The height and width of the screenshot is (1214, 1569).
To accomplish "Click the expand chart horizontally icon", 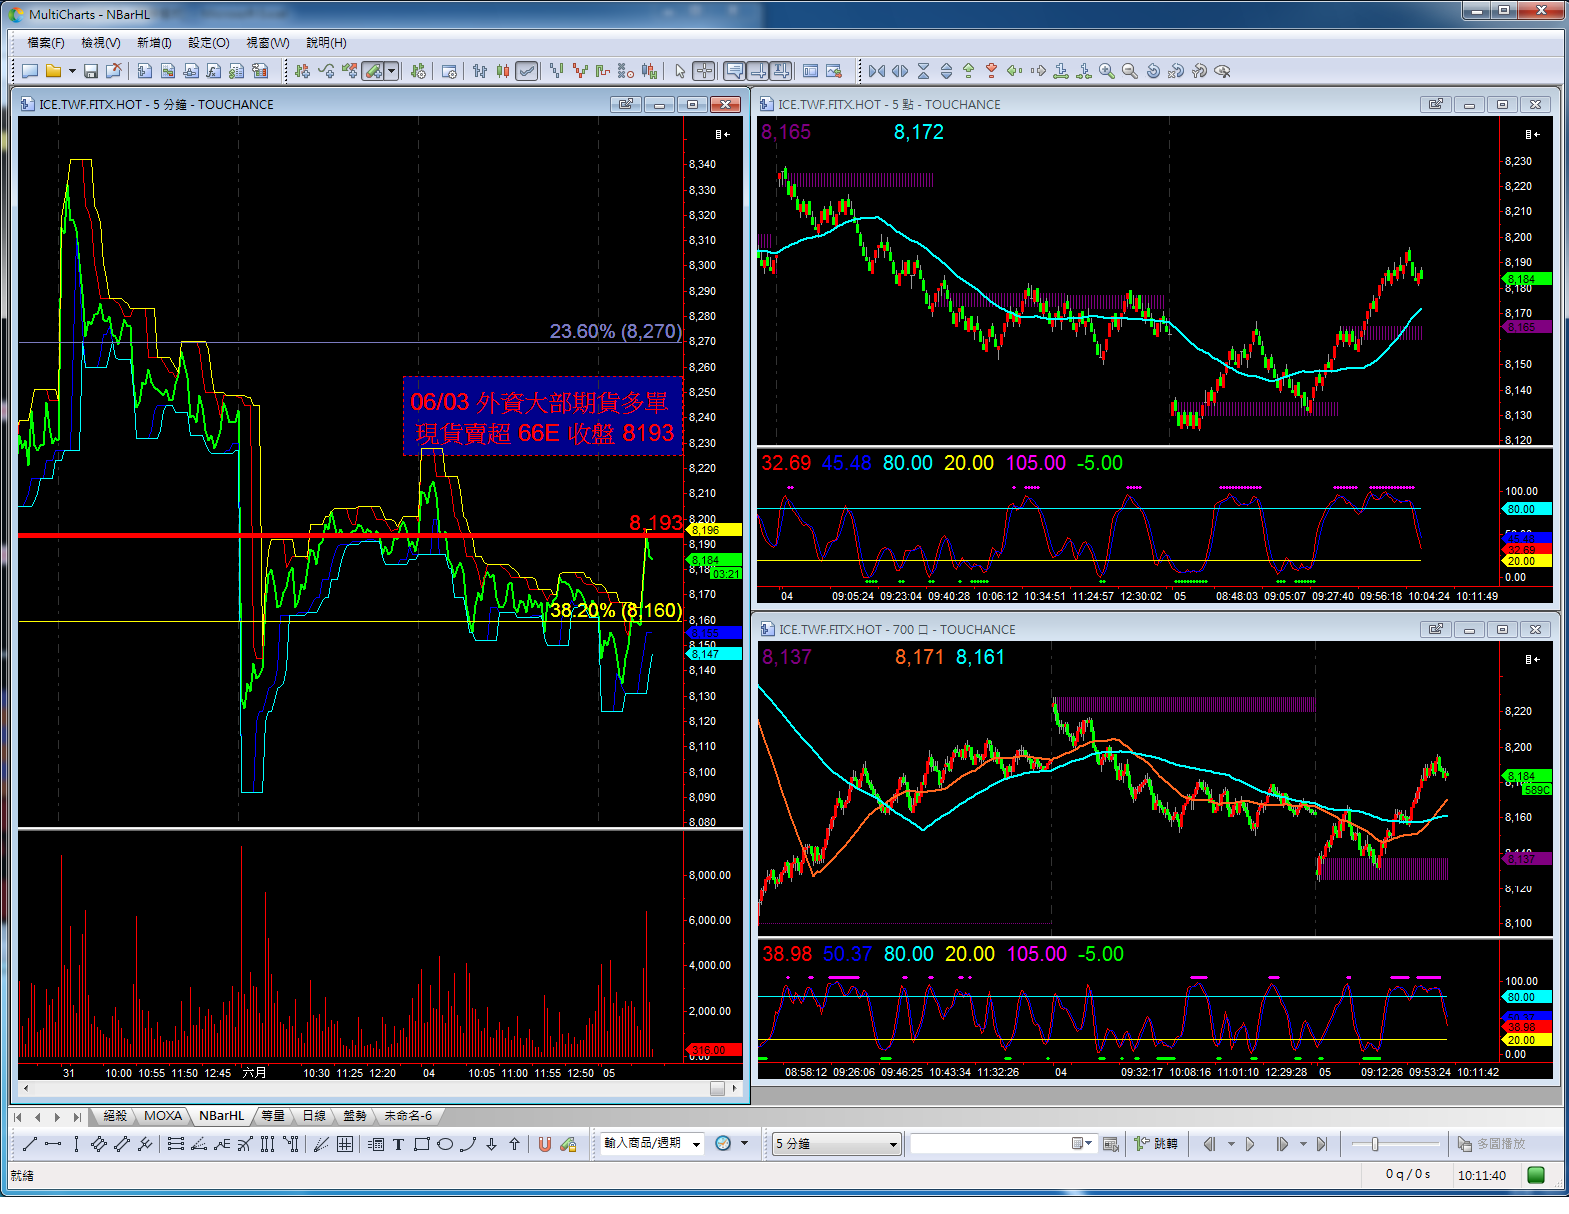I will click(900, 71).
